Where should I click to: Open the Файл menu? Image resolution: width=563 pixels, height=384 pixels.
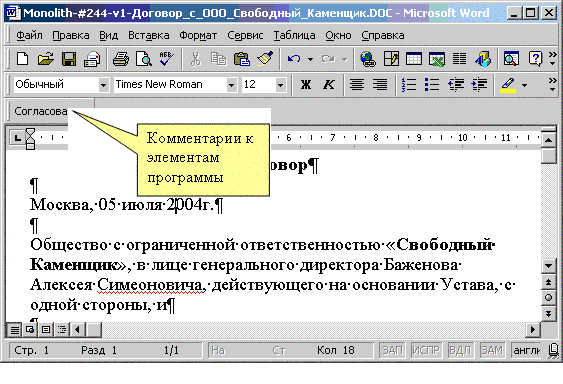pyautogui.click(x=29, y=35)
